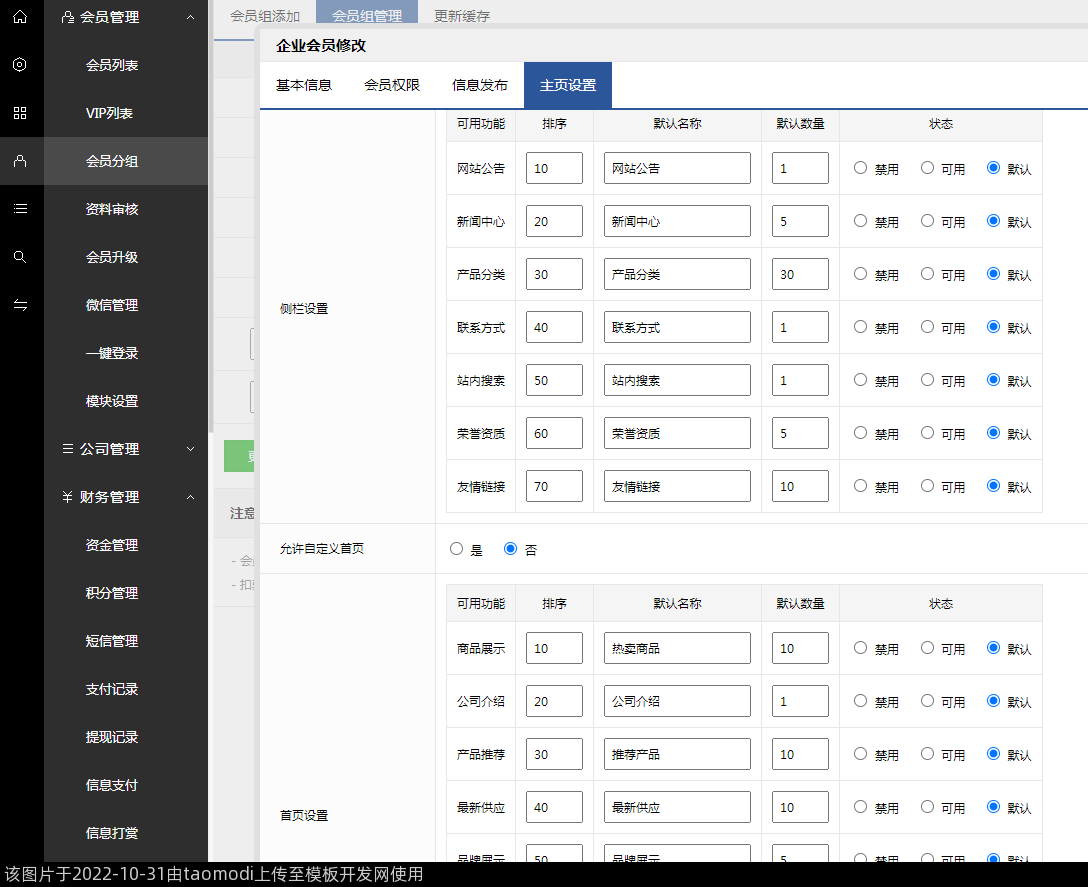This screenshot has width=1088, height=887.
Task: Open 会员列表 in the sidebar
Action: click(112, 65)
